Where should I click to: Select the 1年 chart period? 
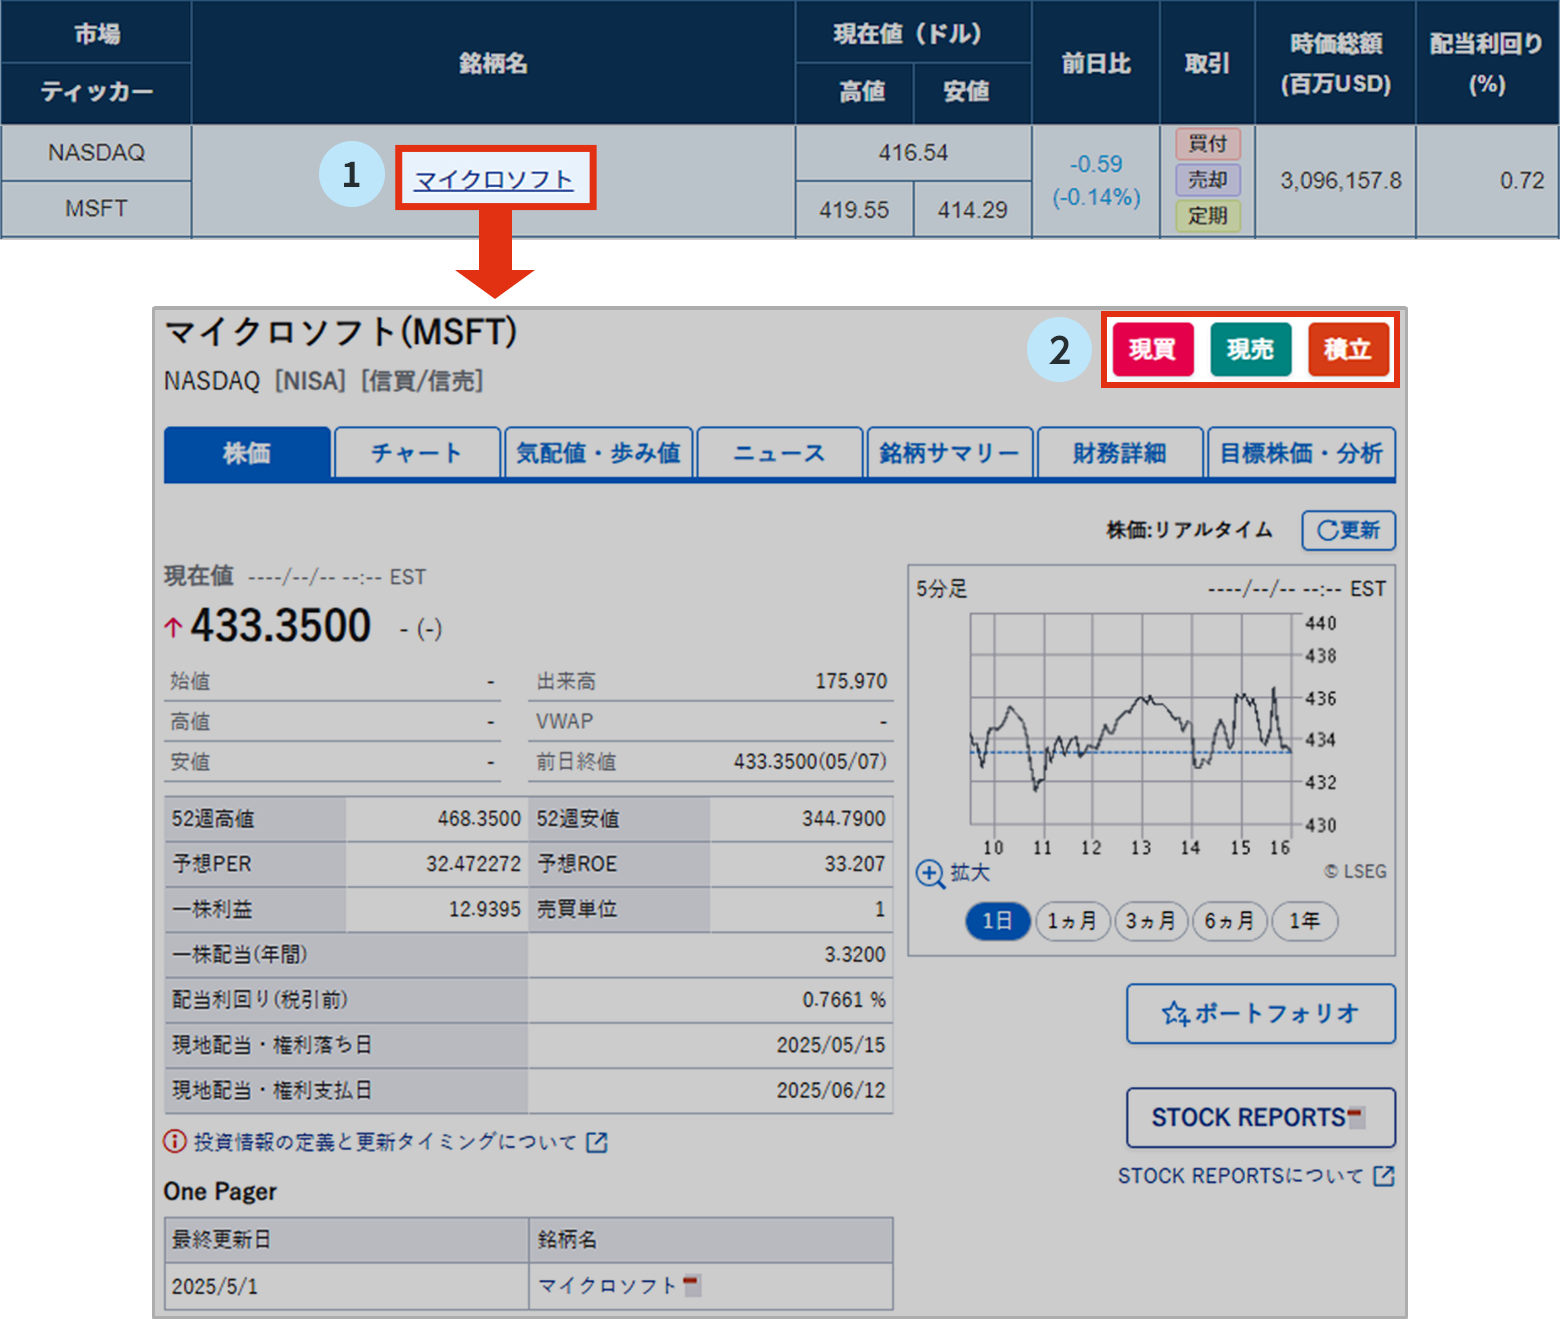coord(1304,921)
